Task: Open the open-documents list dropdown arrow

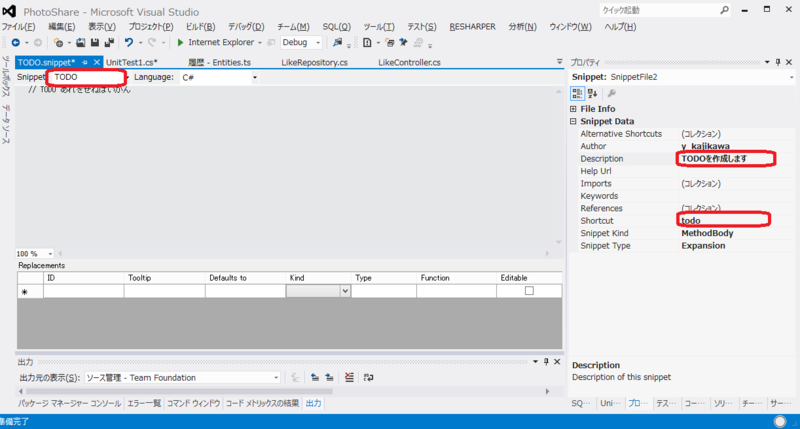Action: [x=559, y=62]
